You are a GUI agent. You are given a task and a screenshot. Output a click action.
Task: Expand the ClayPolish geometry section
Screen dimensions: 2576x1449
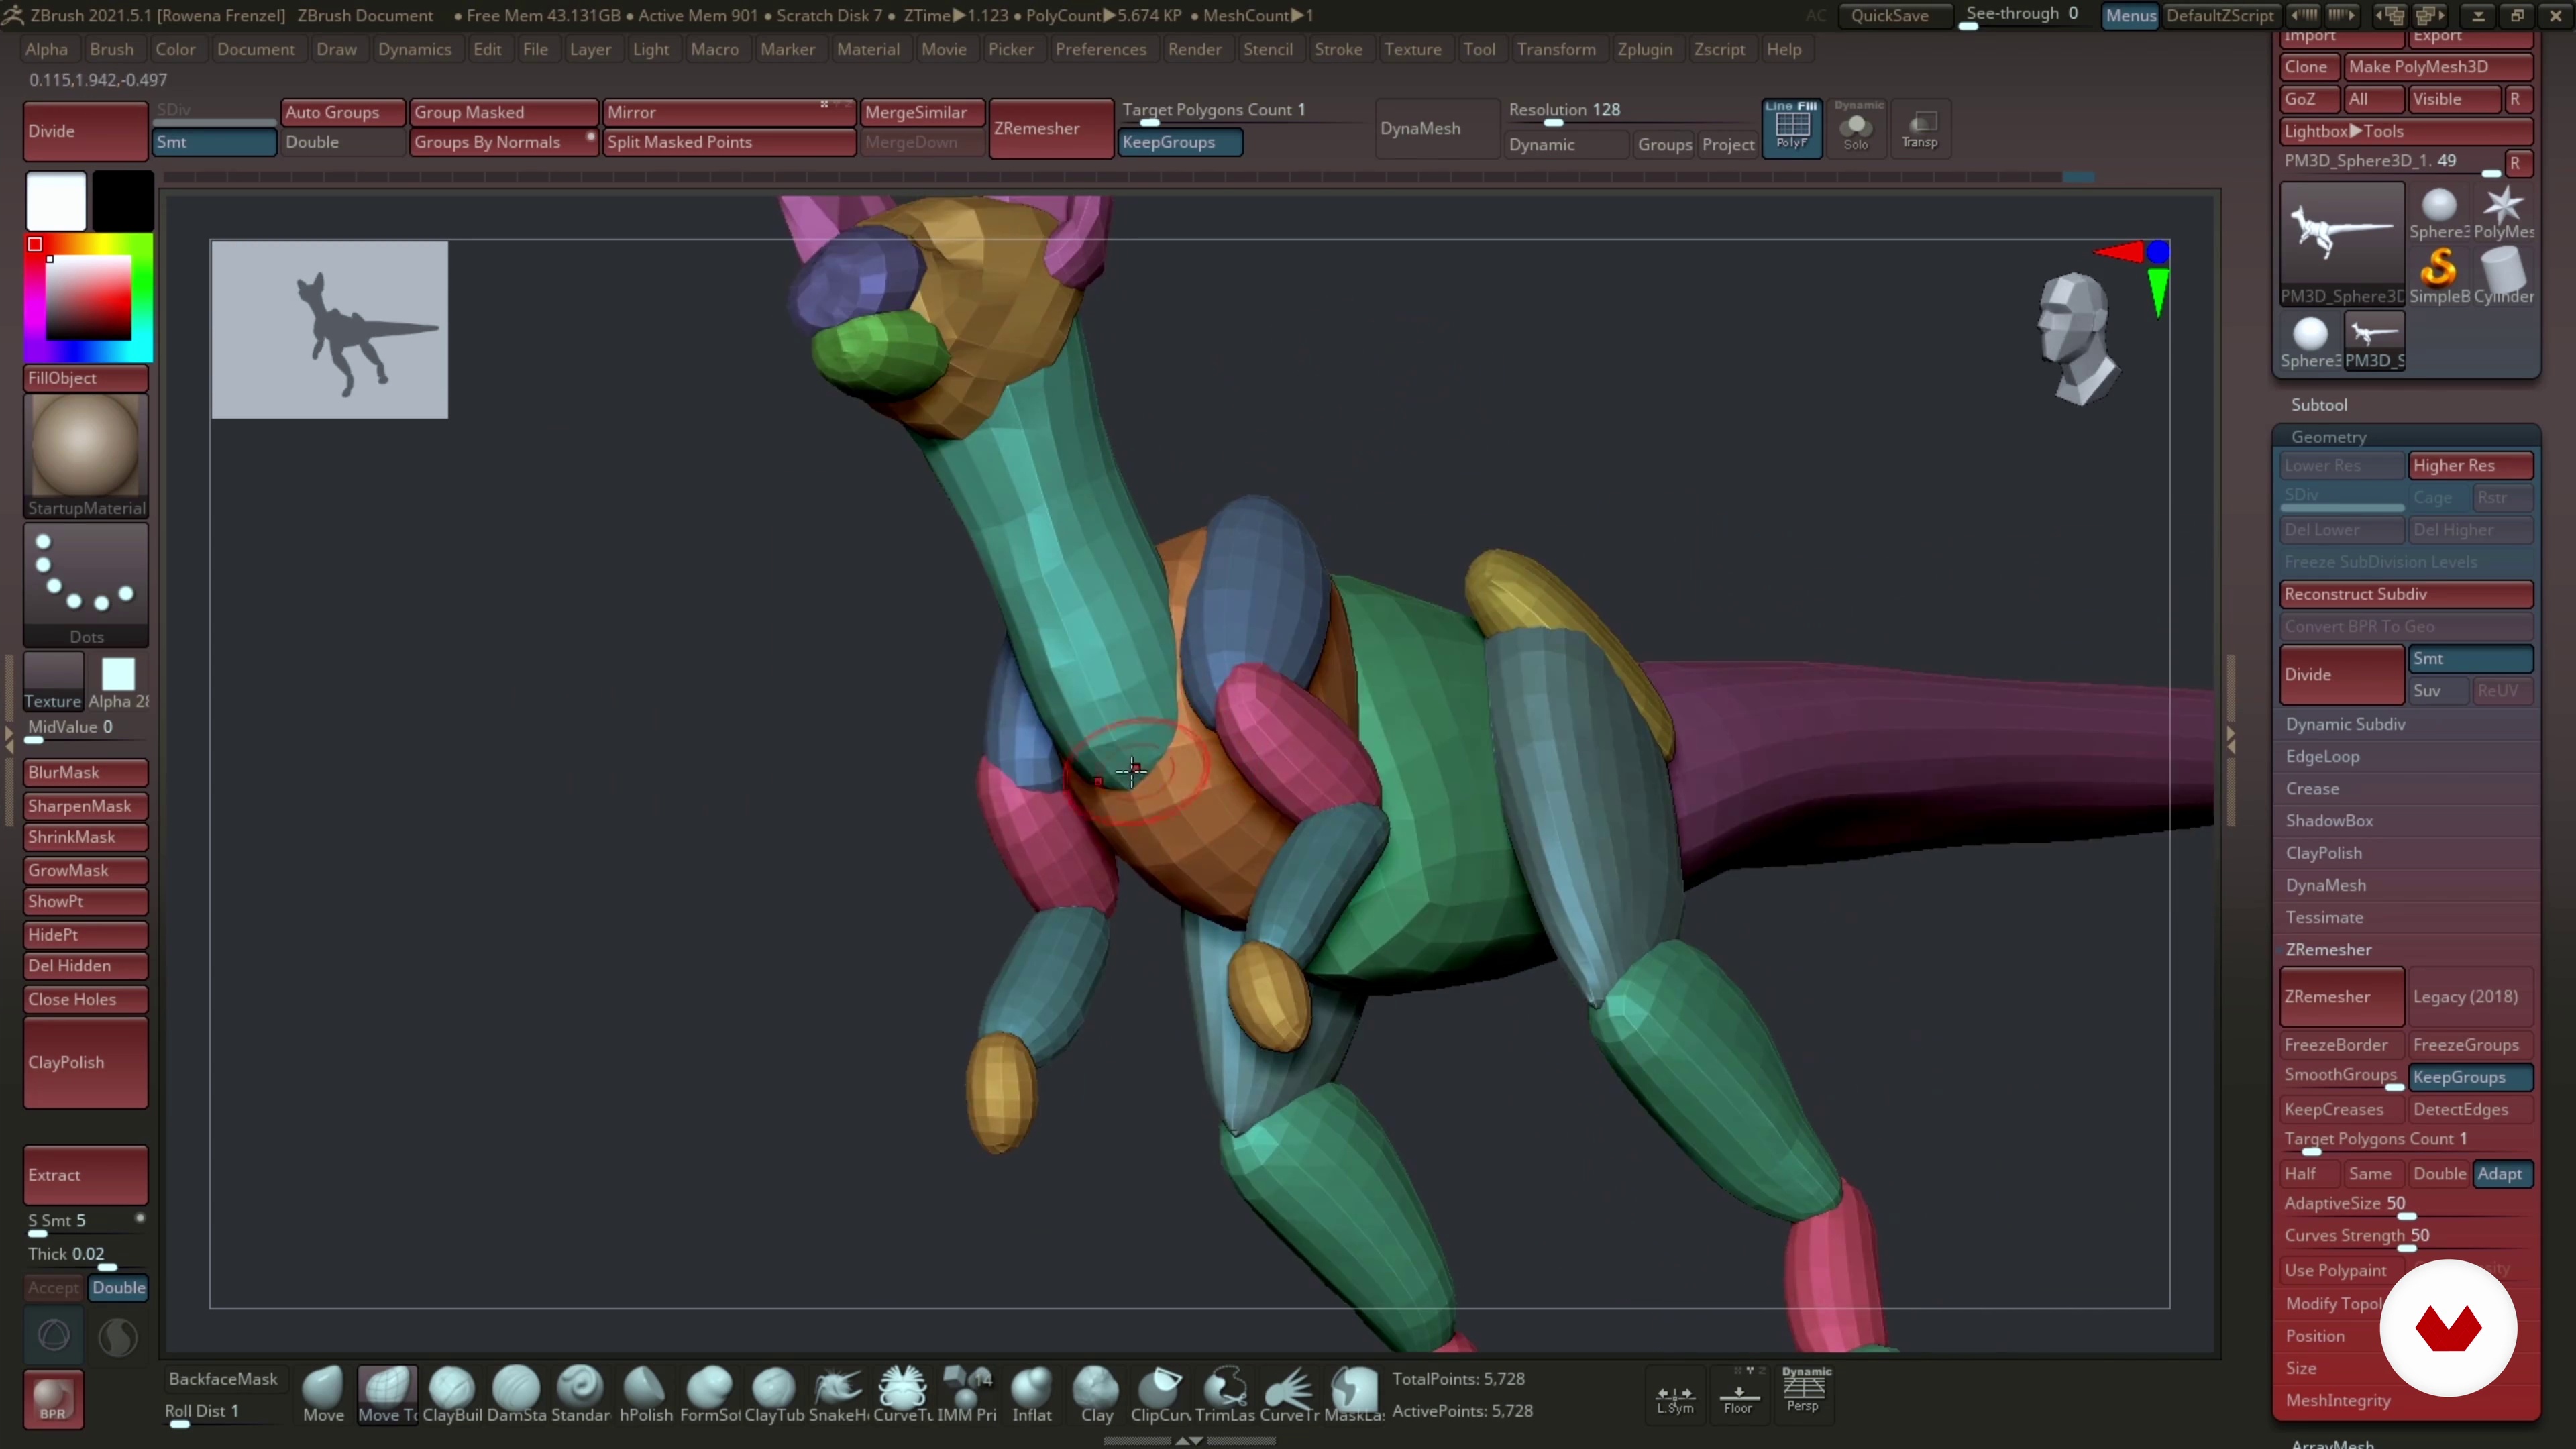click(x=2323, y=853)
